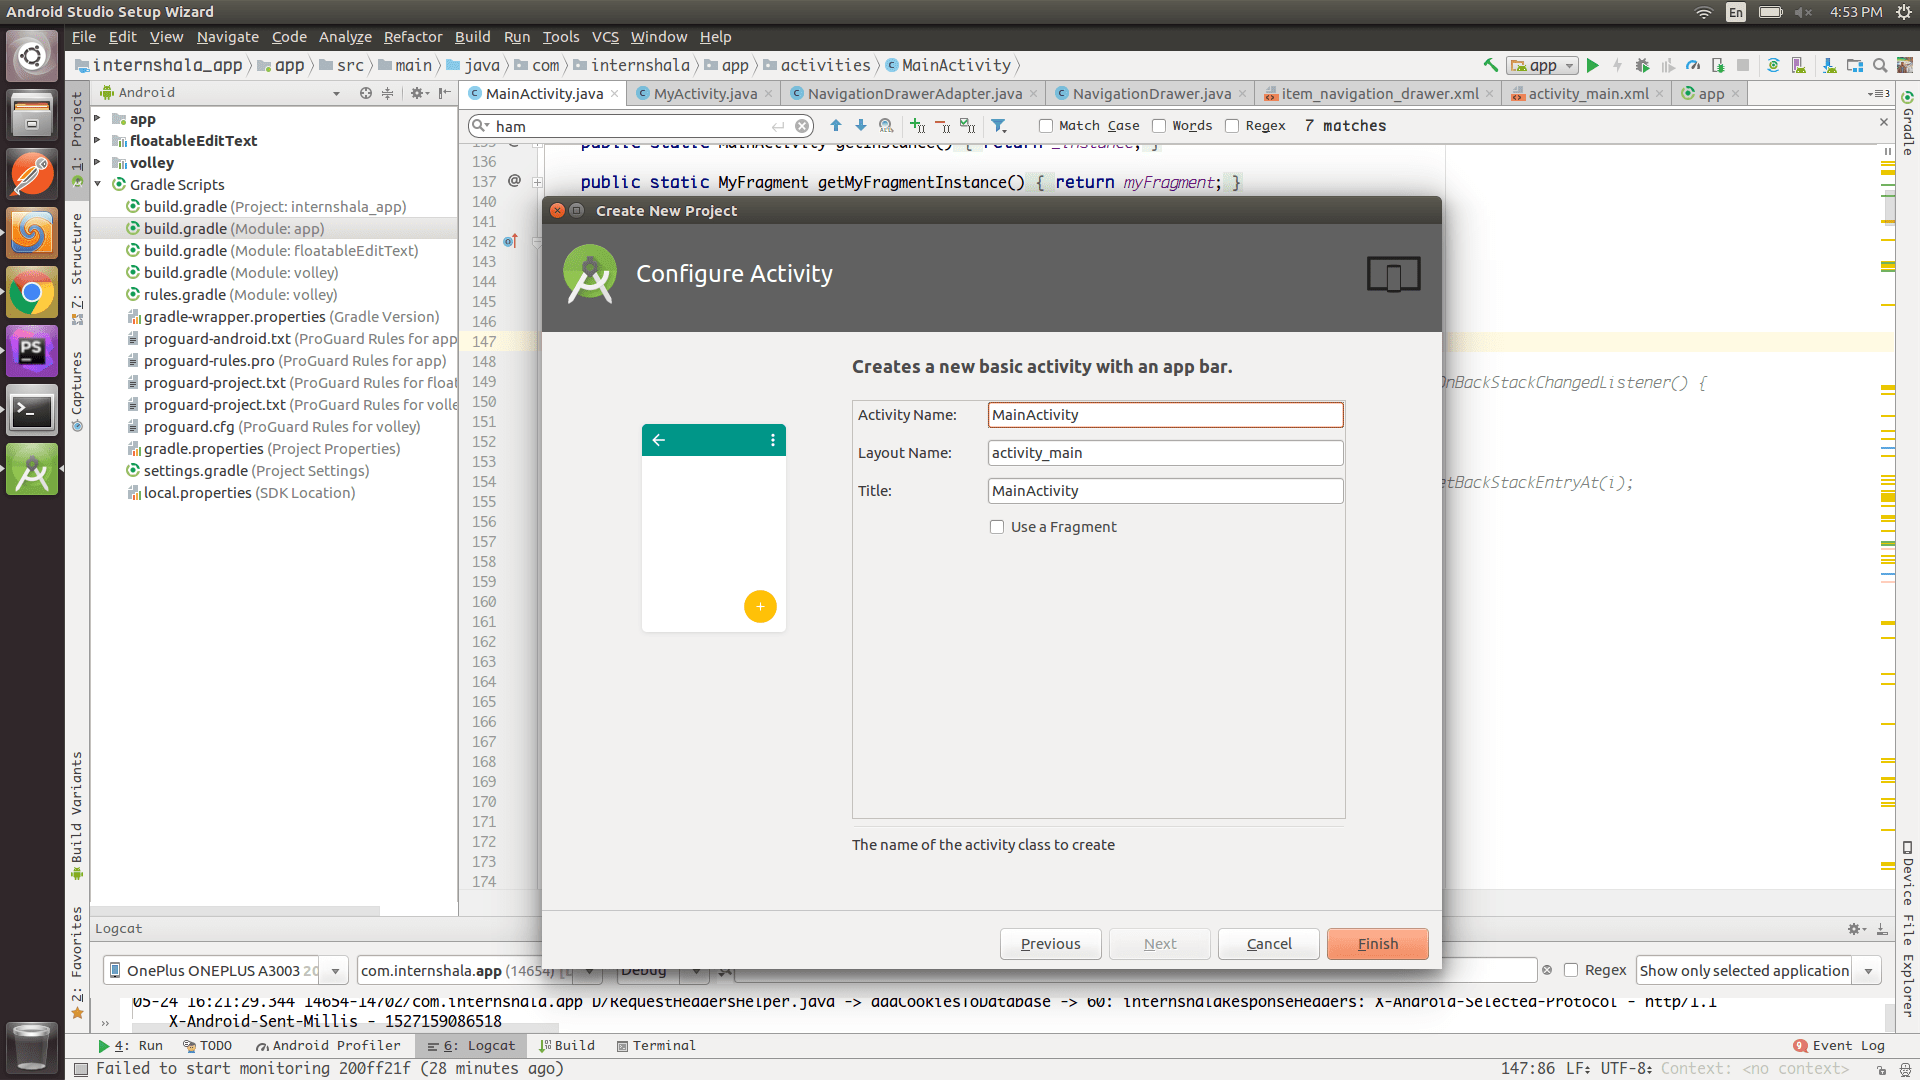Image resolution: width=1920 pixels, height=1080 pixels.
Task: Open Logcat settings gear icon
Action: point(1855,928)
